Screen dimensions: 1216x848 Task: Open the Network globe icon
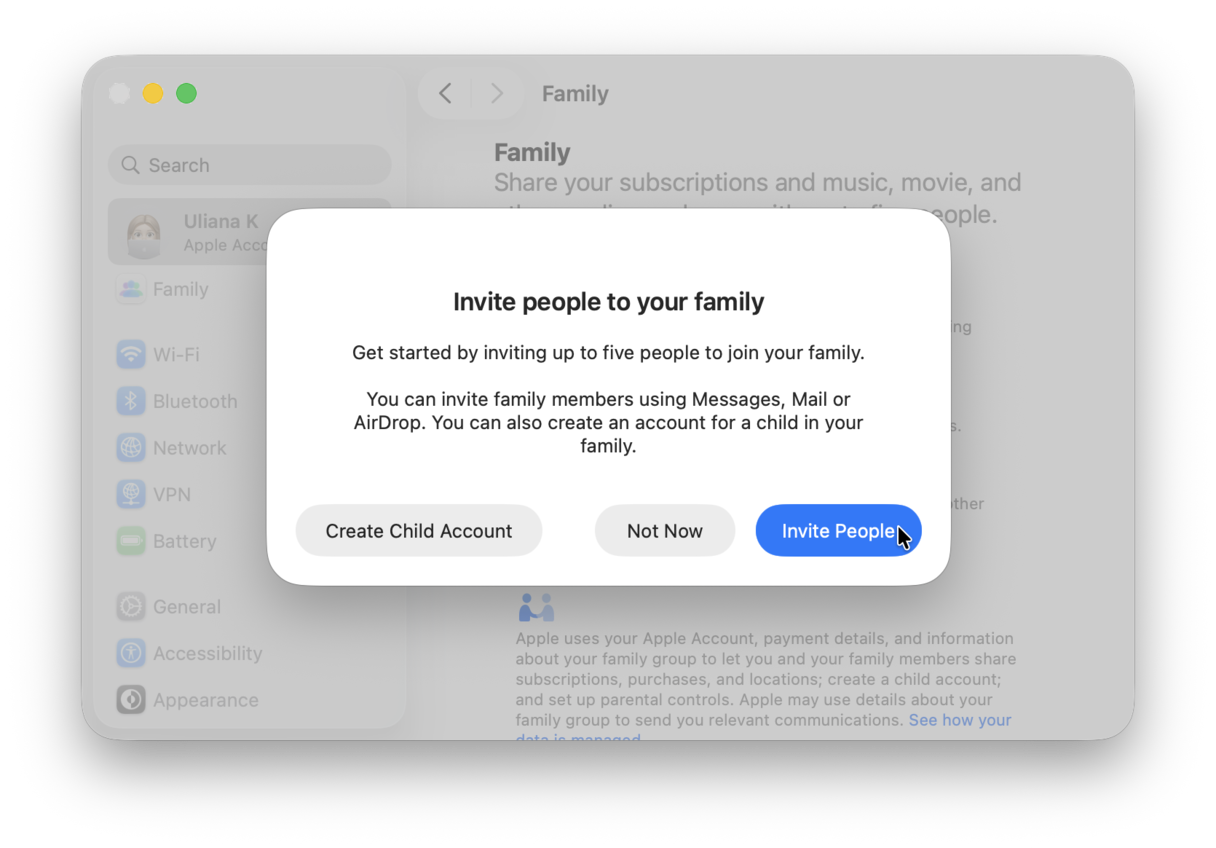pos(131,448)
